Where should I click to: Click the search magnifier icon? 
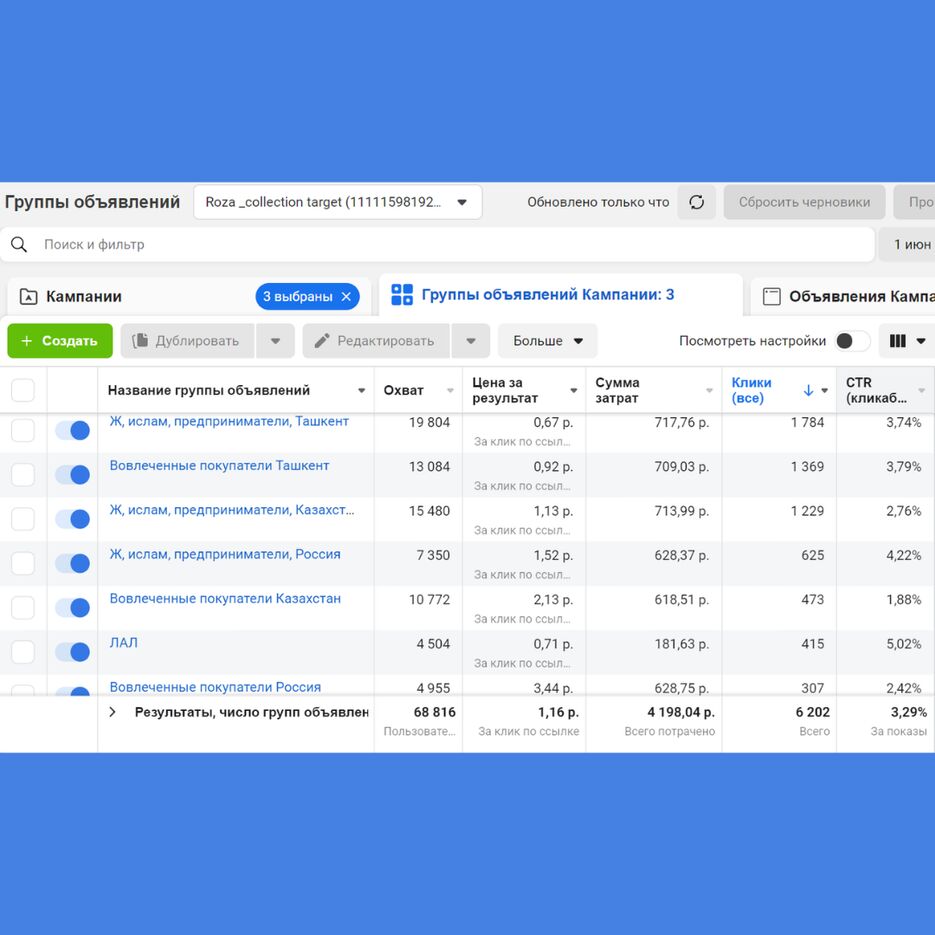point(19,244)
